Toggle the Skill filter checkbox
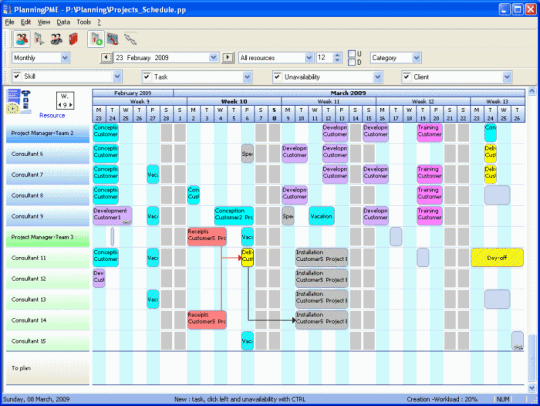The height and width of the screenshot is (406, 540). point(17,76)
